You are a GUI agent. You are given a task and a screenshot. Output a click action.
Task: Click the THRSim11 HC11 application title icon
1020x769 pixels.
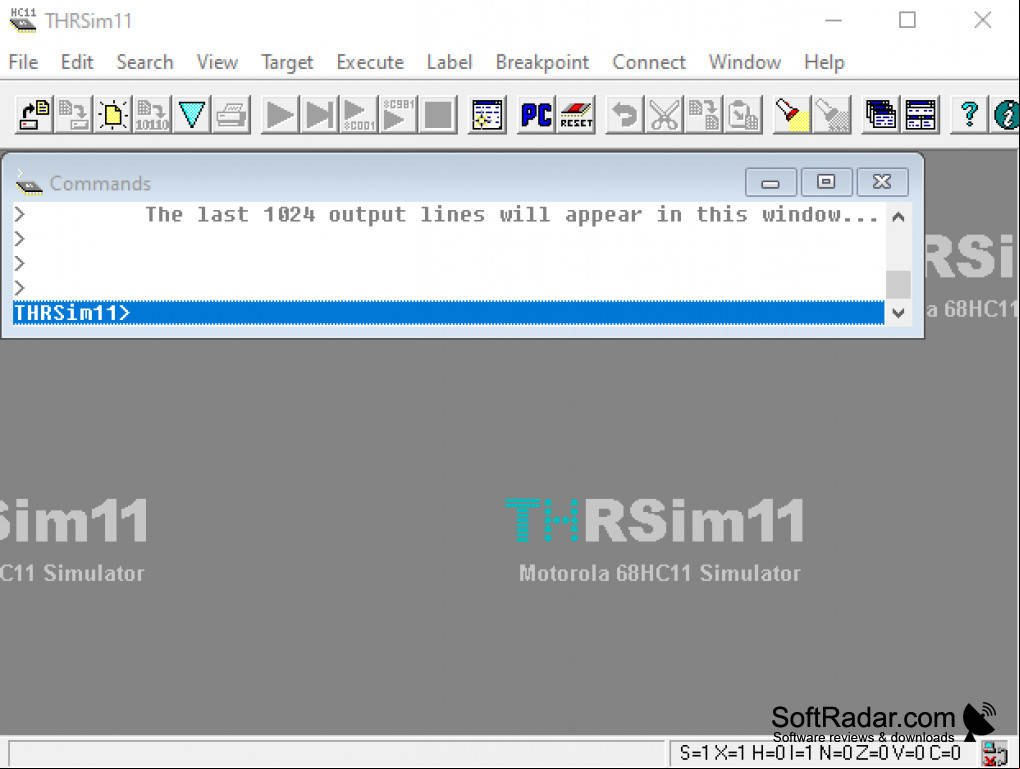tap(23, 20)
